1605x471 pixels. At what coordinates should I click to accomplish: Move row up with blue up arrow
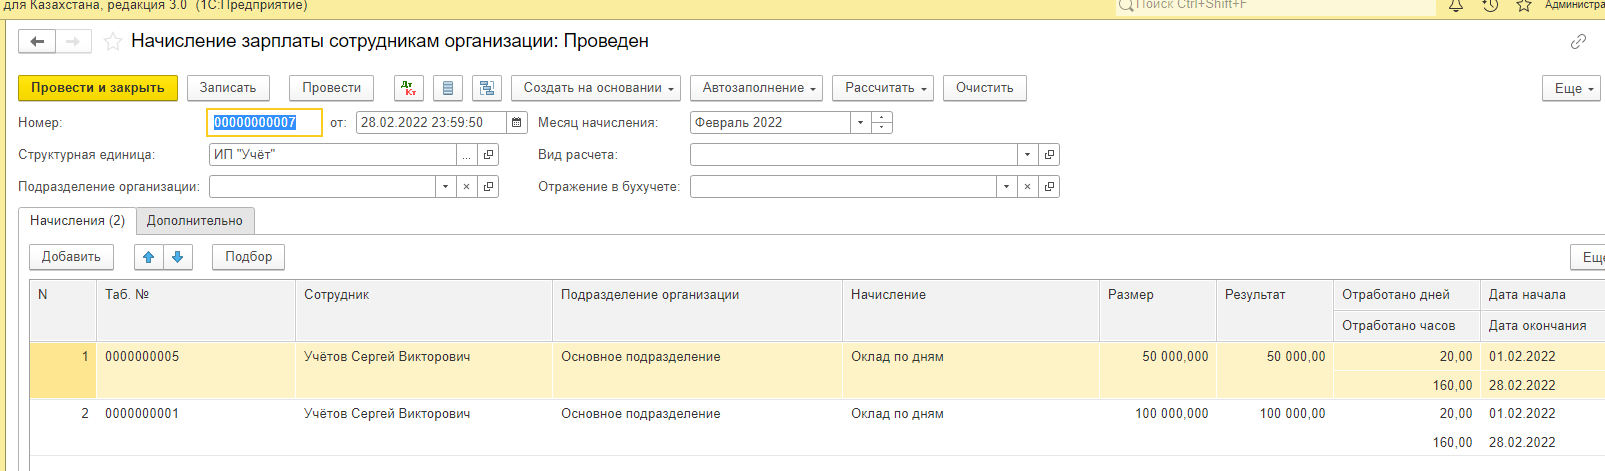pos(149,257)
